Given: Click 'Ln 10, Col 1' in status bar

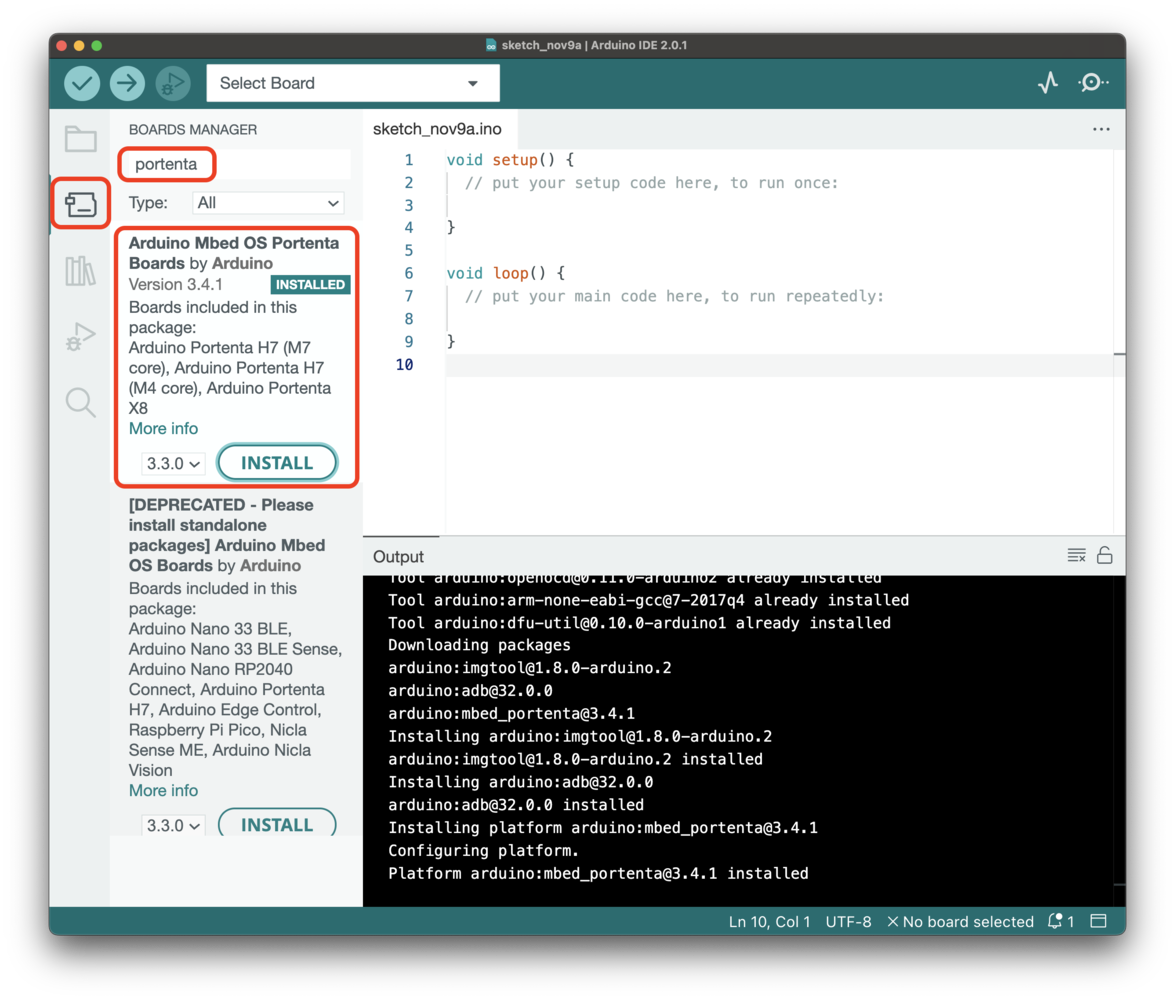Looking at the screenshot, I should [770, 921].
